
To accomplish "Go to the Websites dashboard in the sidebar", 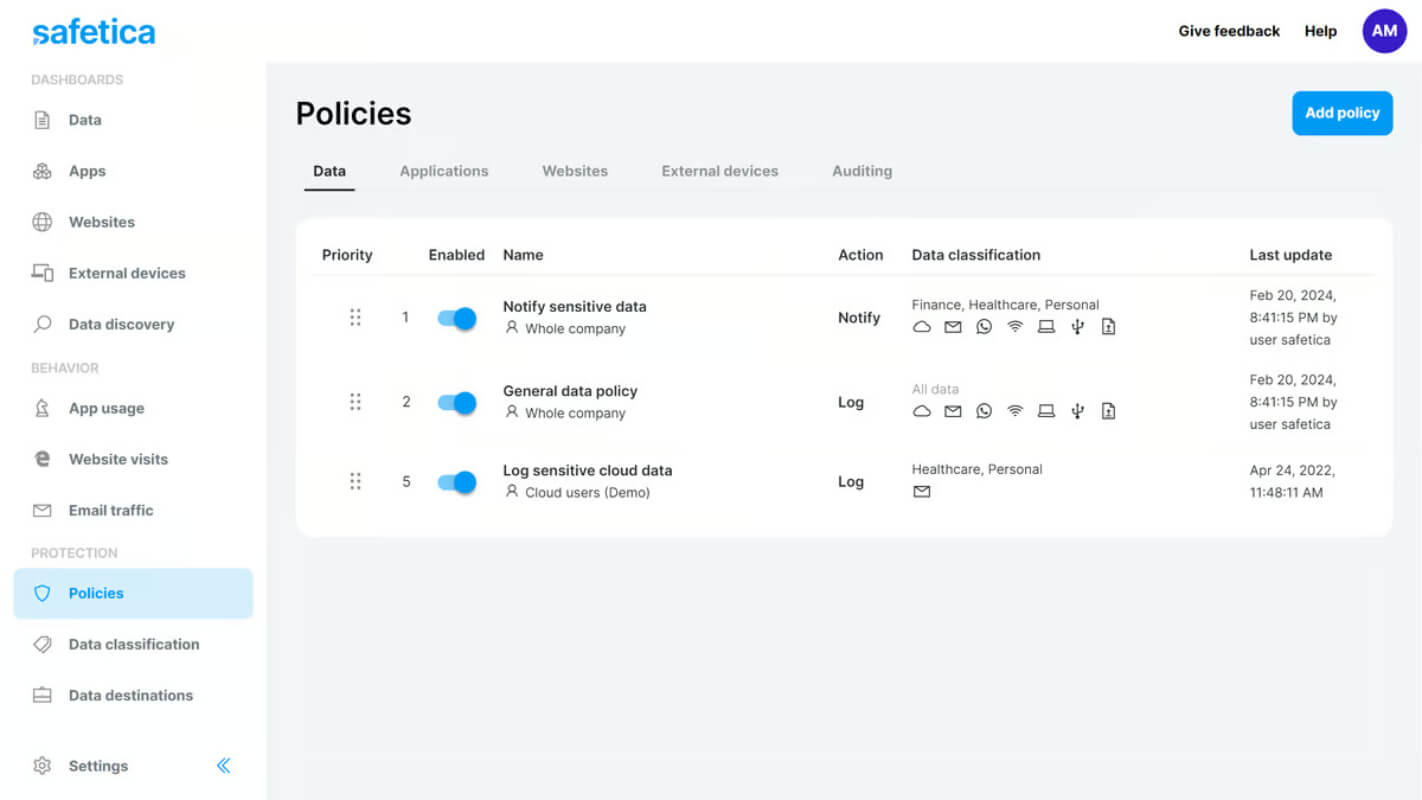I will pyautogui.click(x=101, y=222).
